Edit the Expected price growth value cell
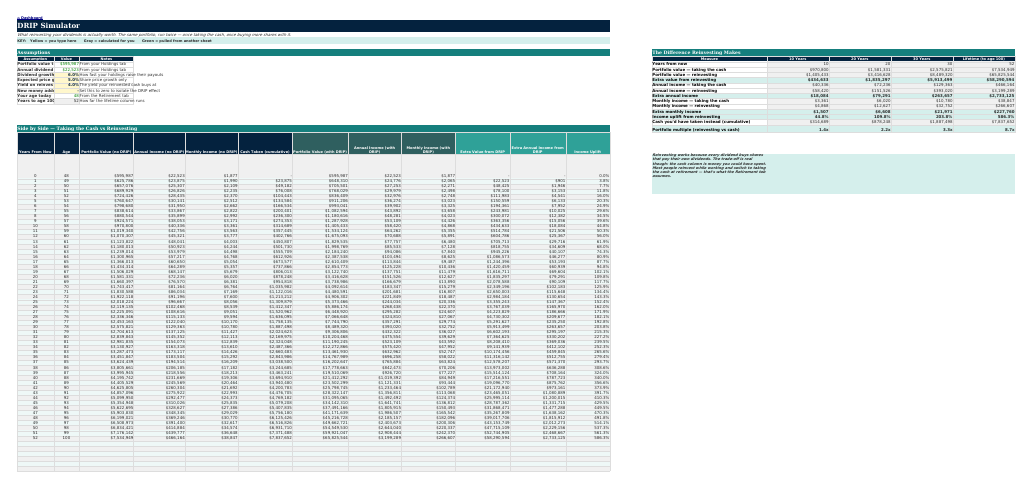The width and height of the screenshot is (1032, 488). point(66,80)
